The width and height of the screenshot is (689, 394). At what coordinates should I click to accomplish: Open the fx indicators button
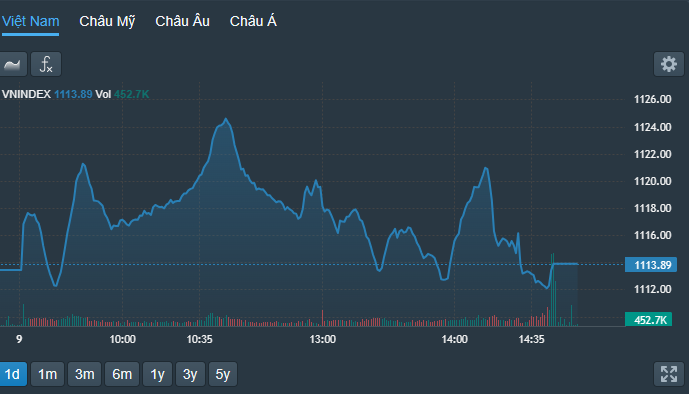click(x=46, y=65)
